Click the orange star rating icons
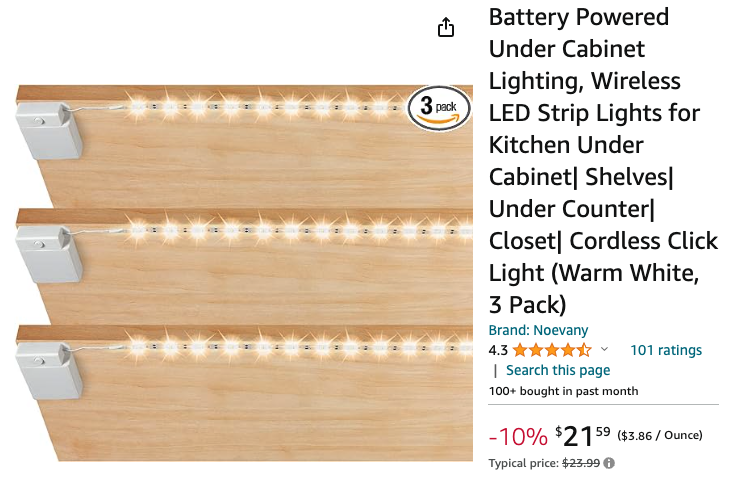The height and width of the screenshot is (480, 742). click(553, 350)
